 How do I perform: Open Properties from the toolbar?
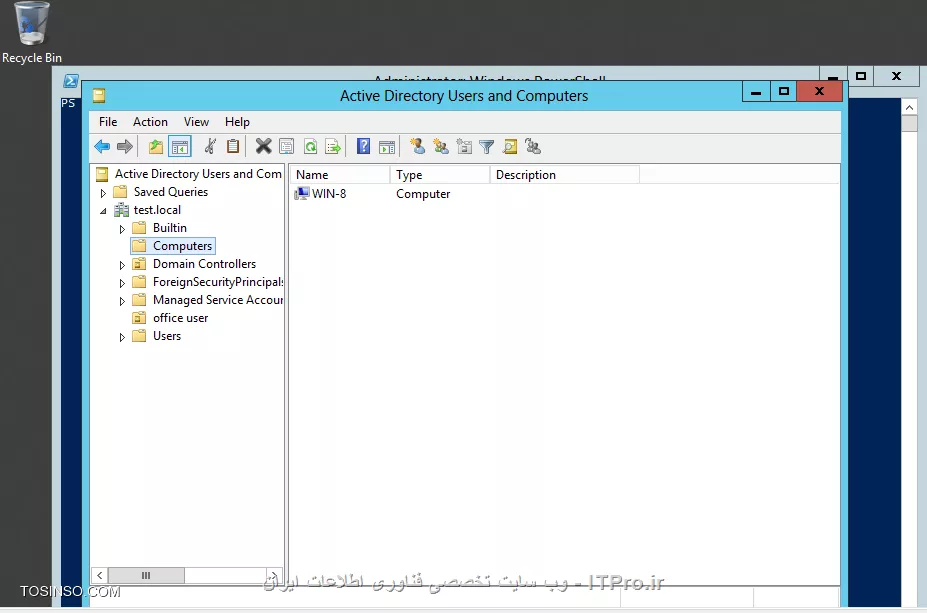coord(287,146)
